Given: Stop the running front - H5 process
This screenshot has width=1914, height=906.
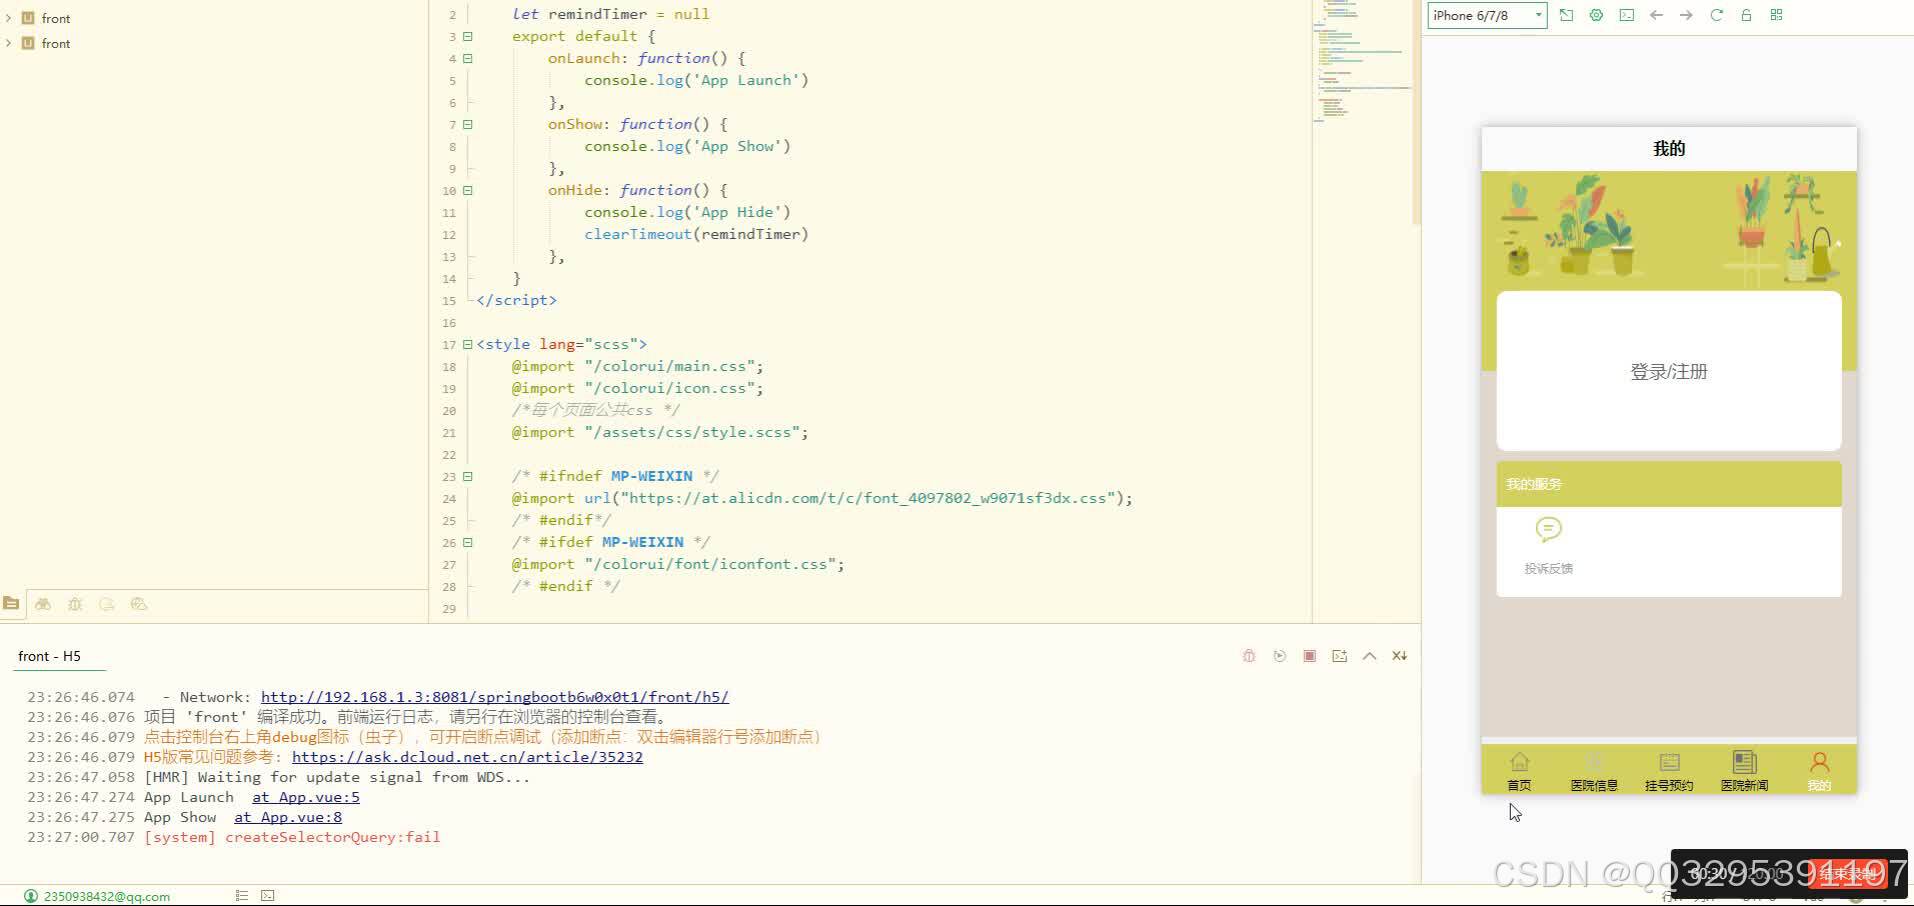Looking at the screenshot, I should tap(1309, 656).
